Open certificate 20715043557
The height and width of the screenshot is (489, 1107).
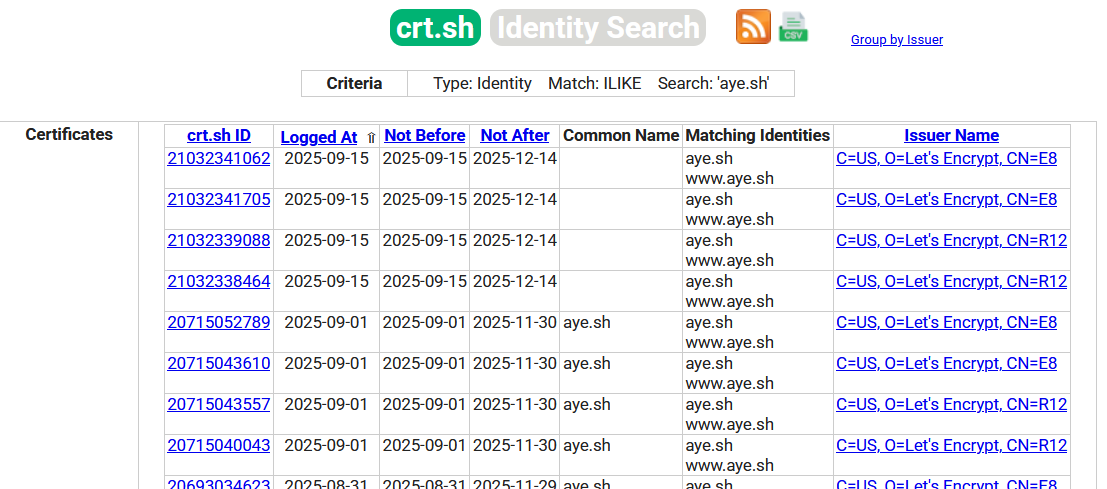coord(219,404)
